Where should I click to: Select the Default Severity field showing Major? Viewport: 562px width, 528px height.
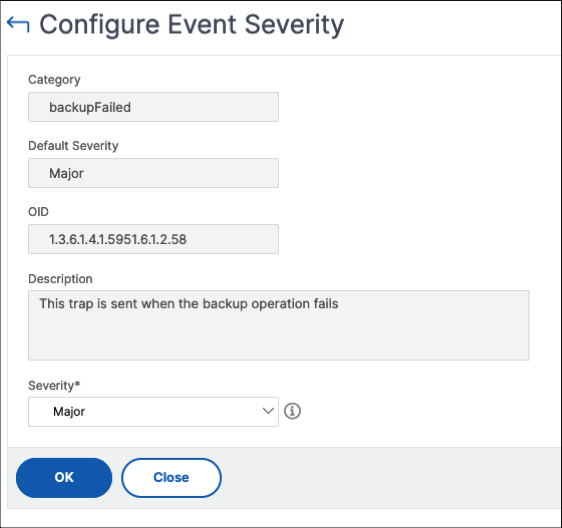tap(153, 173)
